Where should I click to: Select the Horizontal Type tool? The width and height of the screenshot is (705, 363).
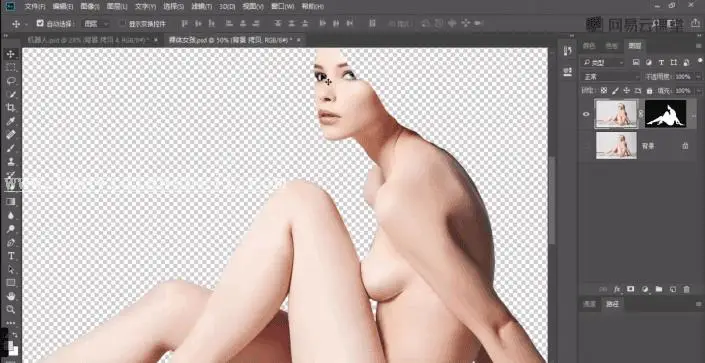[x=11, y=256]
